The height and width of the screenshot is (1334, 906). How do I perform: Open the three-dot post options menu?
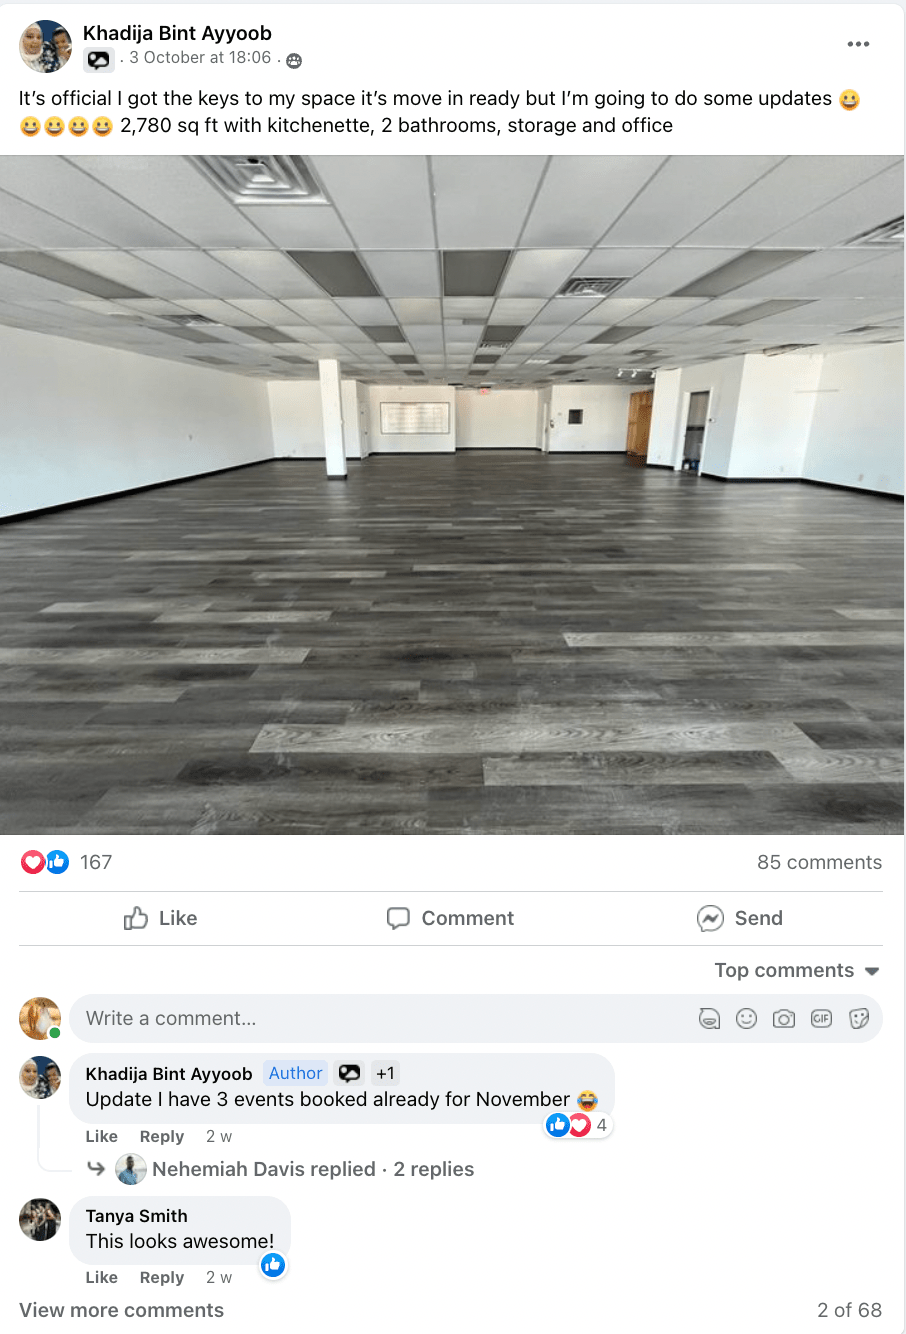[x=858, y=44]
